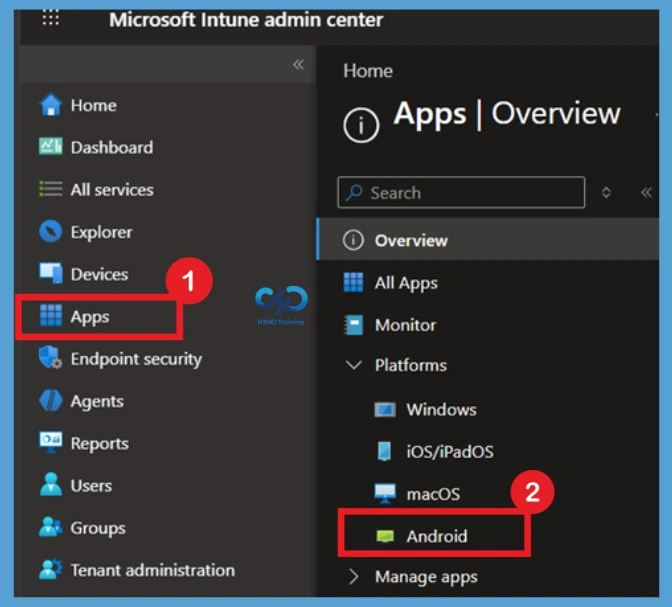Open Groups label in sidebar
Screen dimensions: 672x607
pyautogui.click(x=98, y=528)
